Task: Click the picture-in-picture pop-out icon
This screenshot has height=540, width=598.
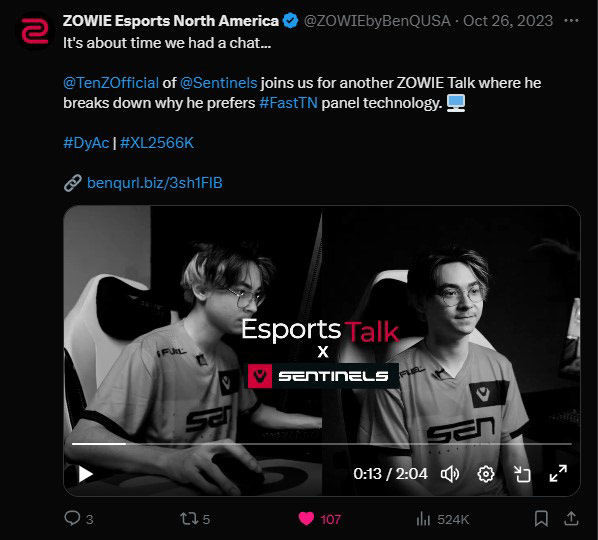Action: 522,474
